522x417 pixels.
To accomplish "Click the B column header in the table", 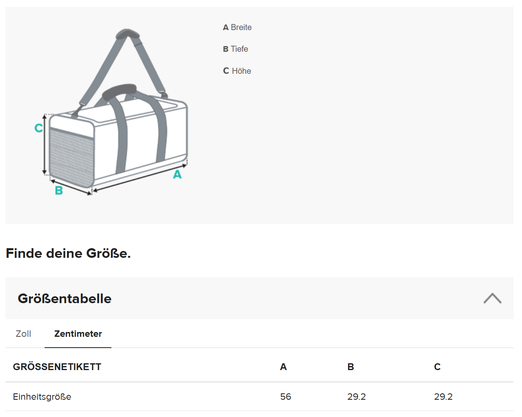I will tap(350, 367).
